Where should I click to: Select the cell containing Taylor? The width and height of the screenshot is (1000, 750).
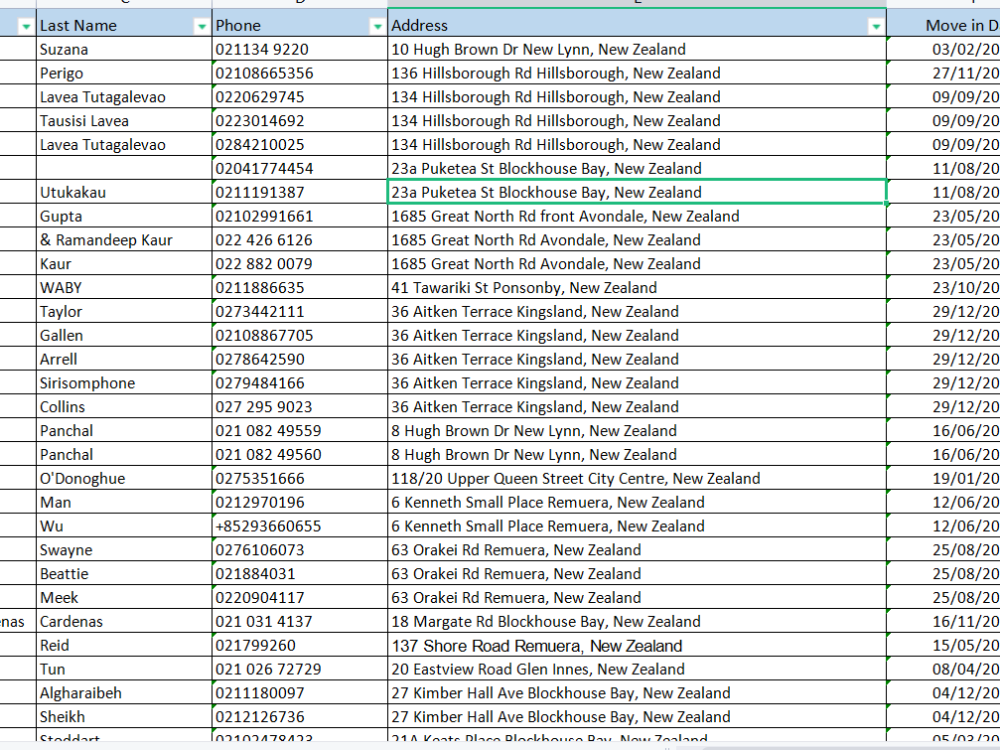(x=124, y=311)
